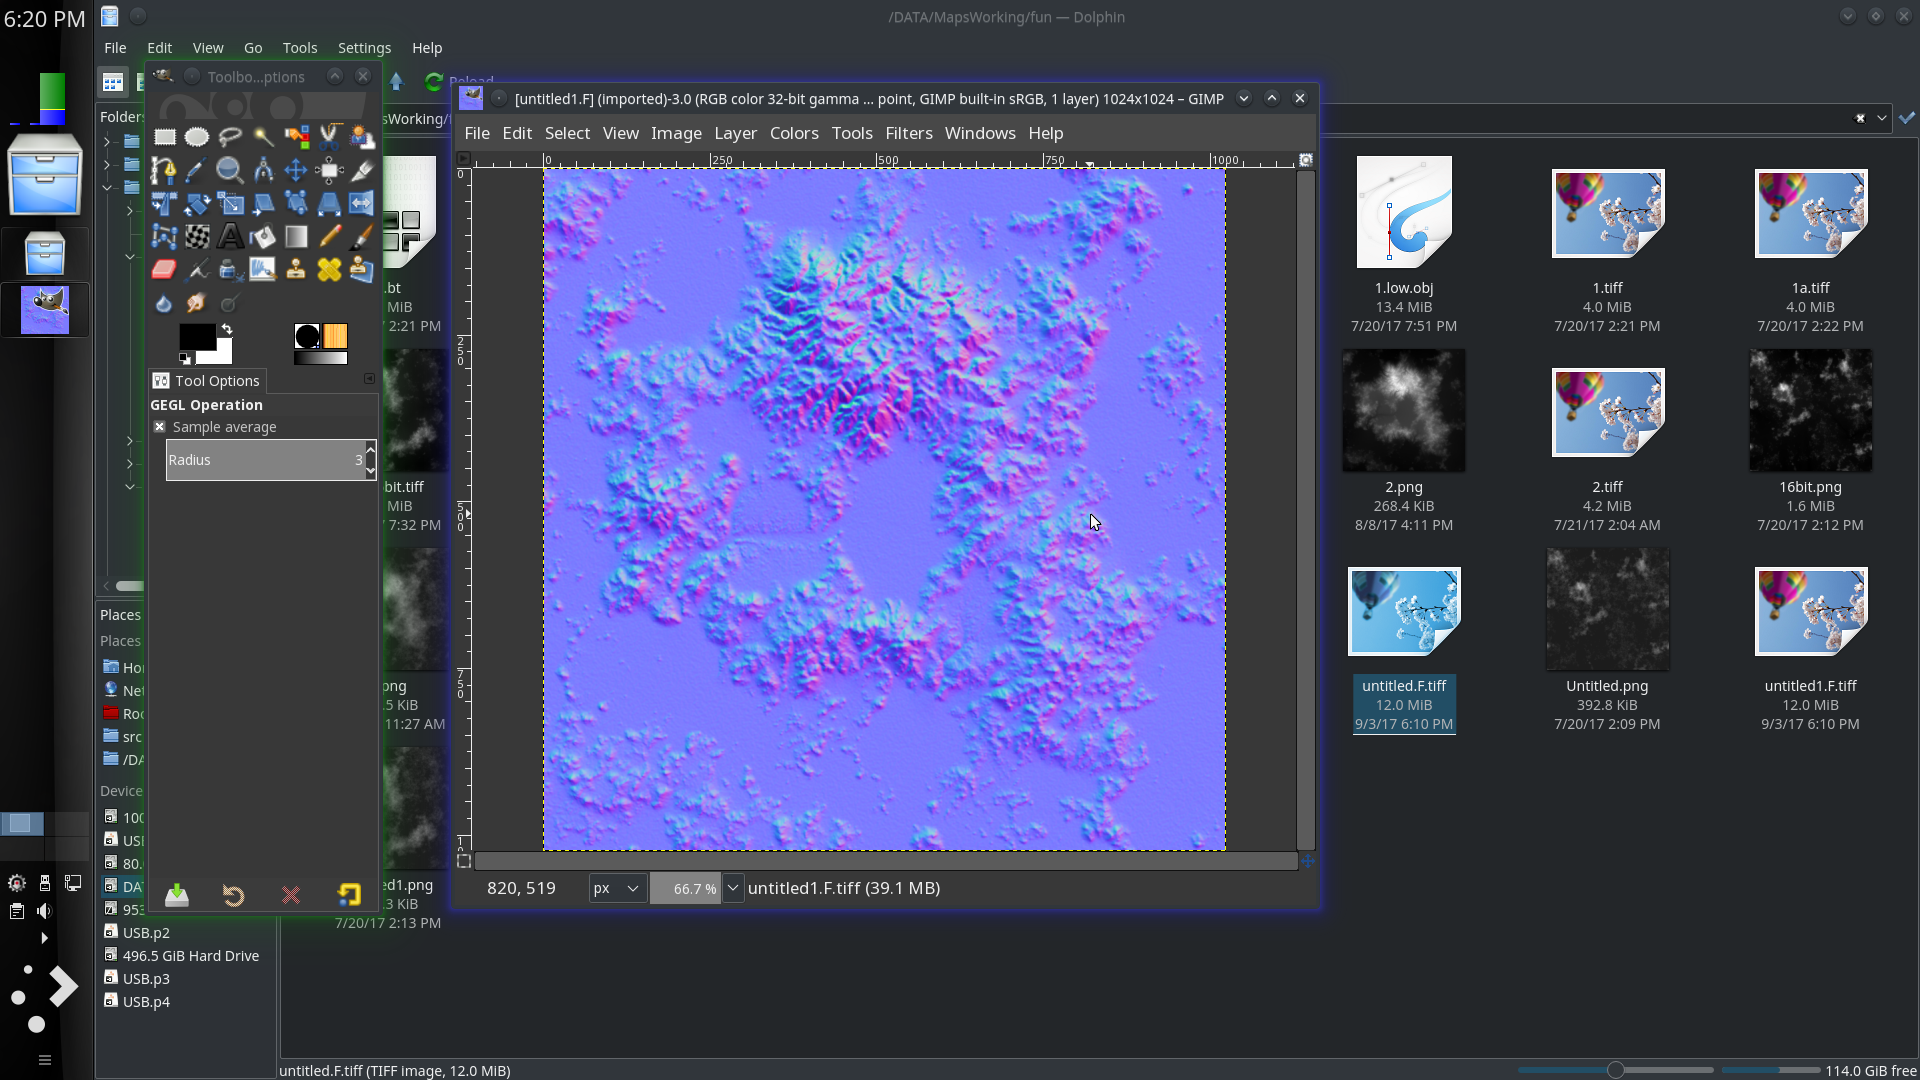Open GIMP Filters menu

click(909, 133)
